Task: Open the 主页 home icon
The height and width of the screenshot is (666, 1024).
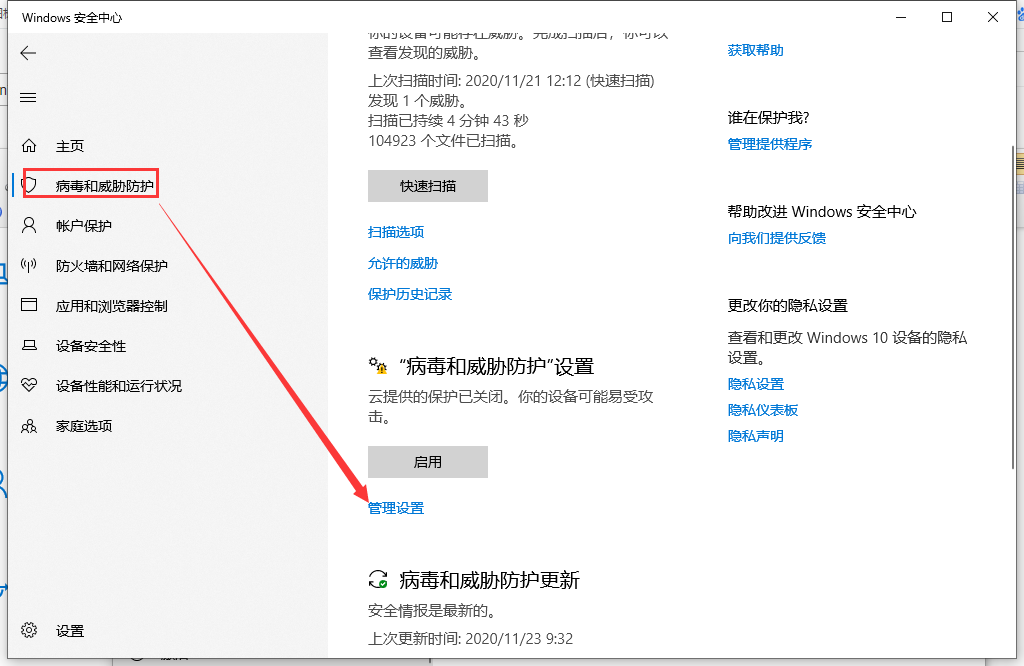Action: click(29, 146)
